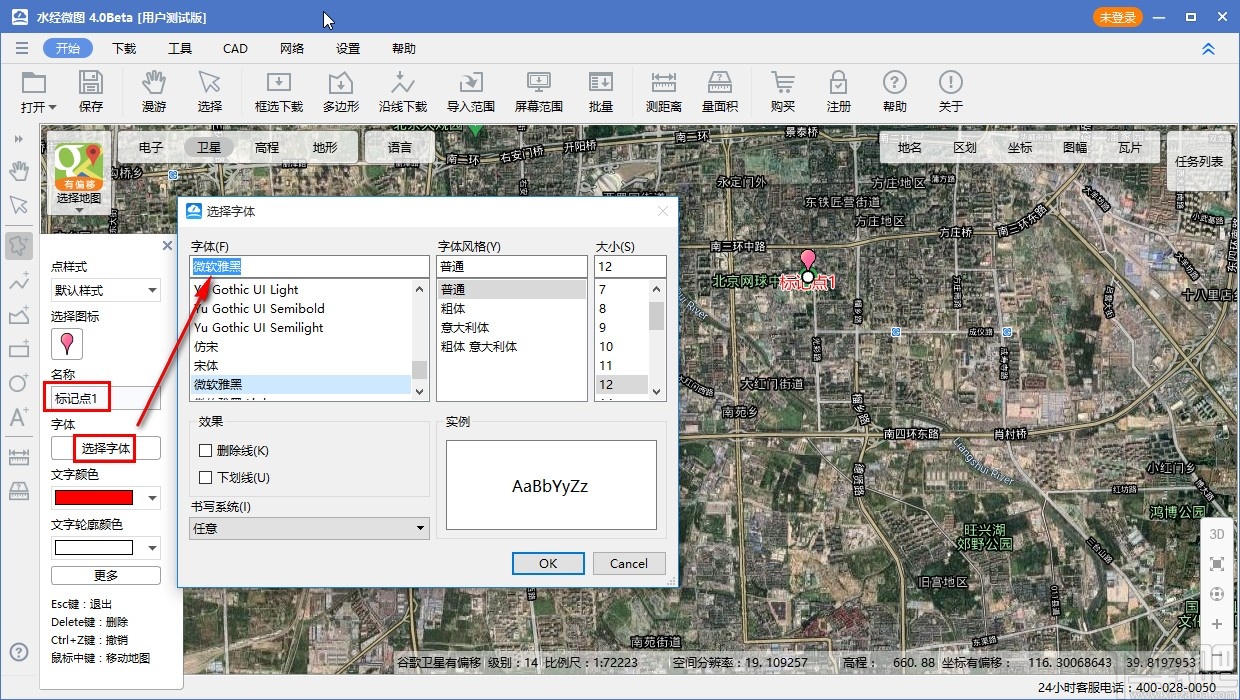Toggle the 卫星 satellite map layer
The image size is (1240, 700).
pyautogui.click(x=208, y=147)
